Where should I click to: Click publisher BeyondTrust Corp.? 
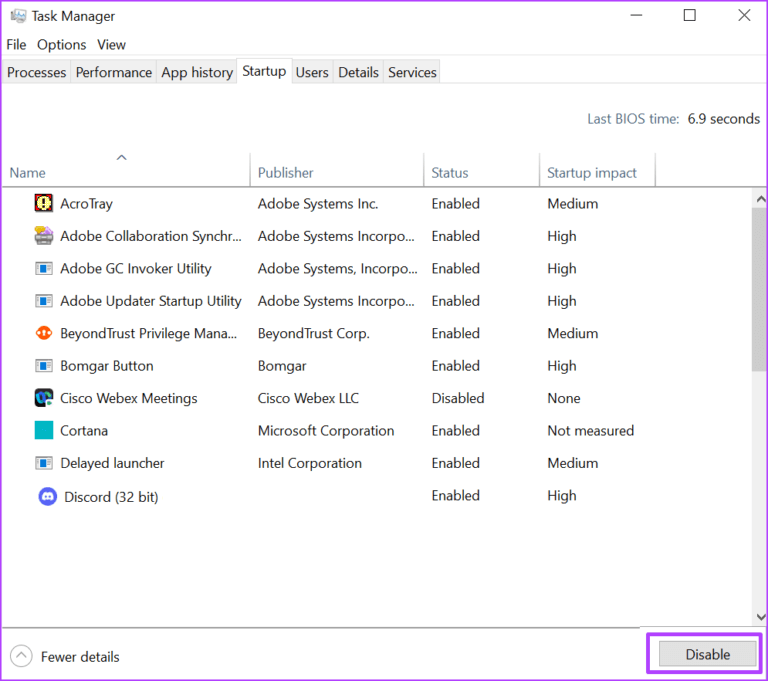point(313,333)
